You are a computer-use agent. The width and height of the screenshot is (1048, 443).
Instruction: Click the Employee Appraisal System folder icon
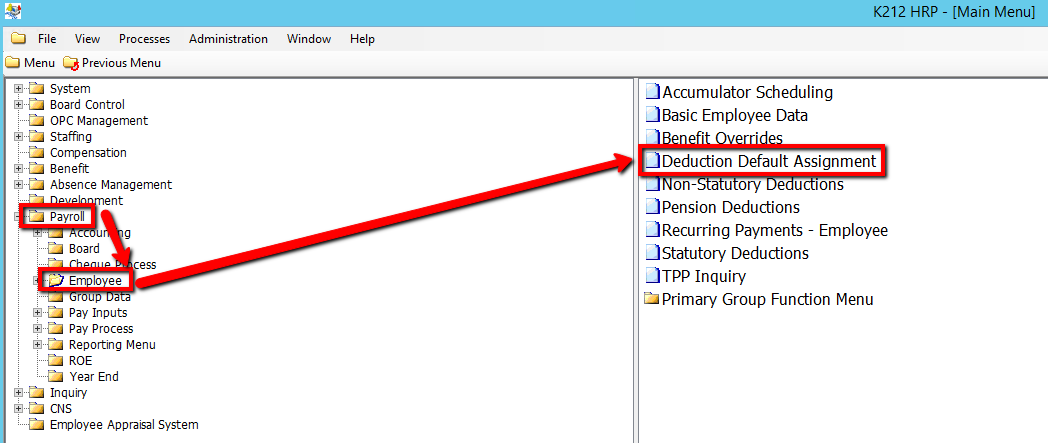pyautogui.click(x=37, y=425)
